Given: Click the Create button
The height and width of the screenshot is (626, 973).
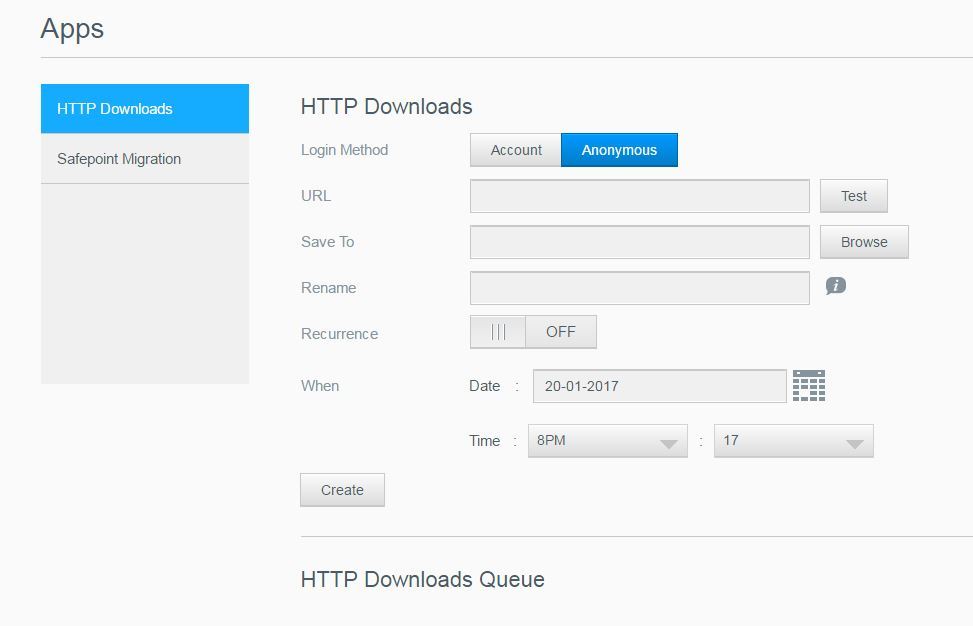Looking at the screenshot, I should pos(342,490).
